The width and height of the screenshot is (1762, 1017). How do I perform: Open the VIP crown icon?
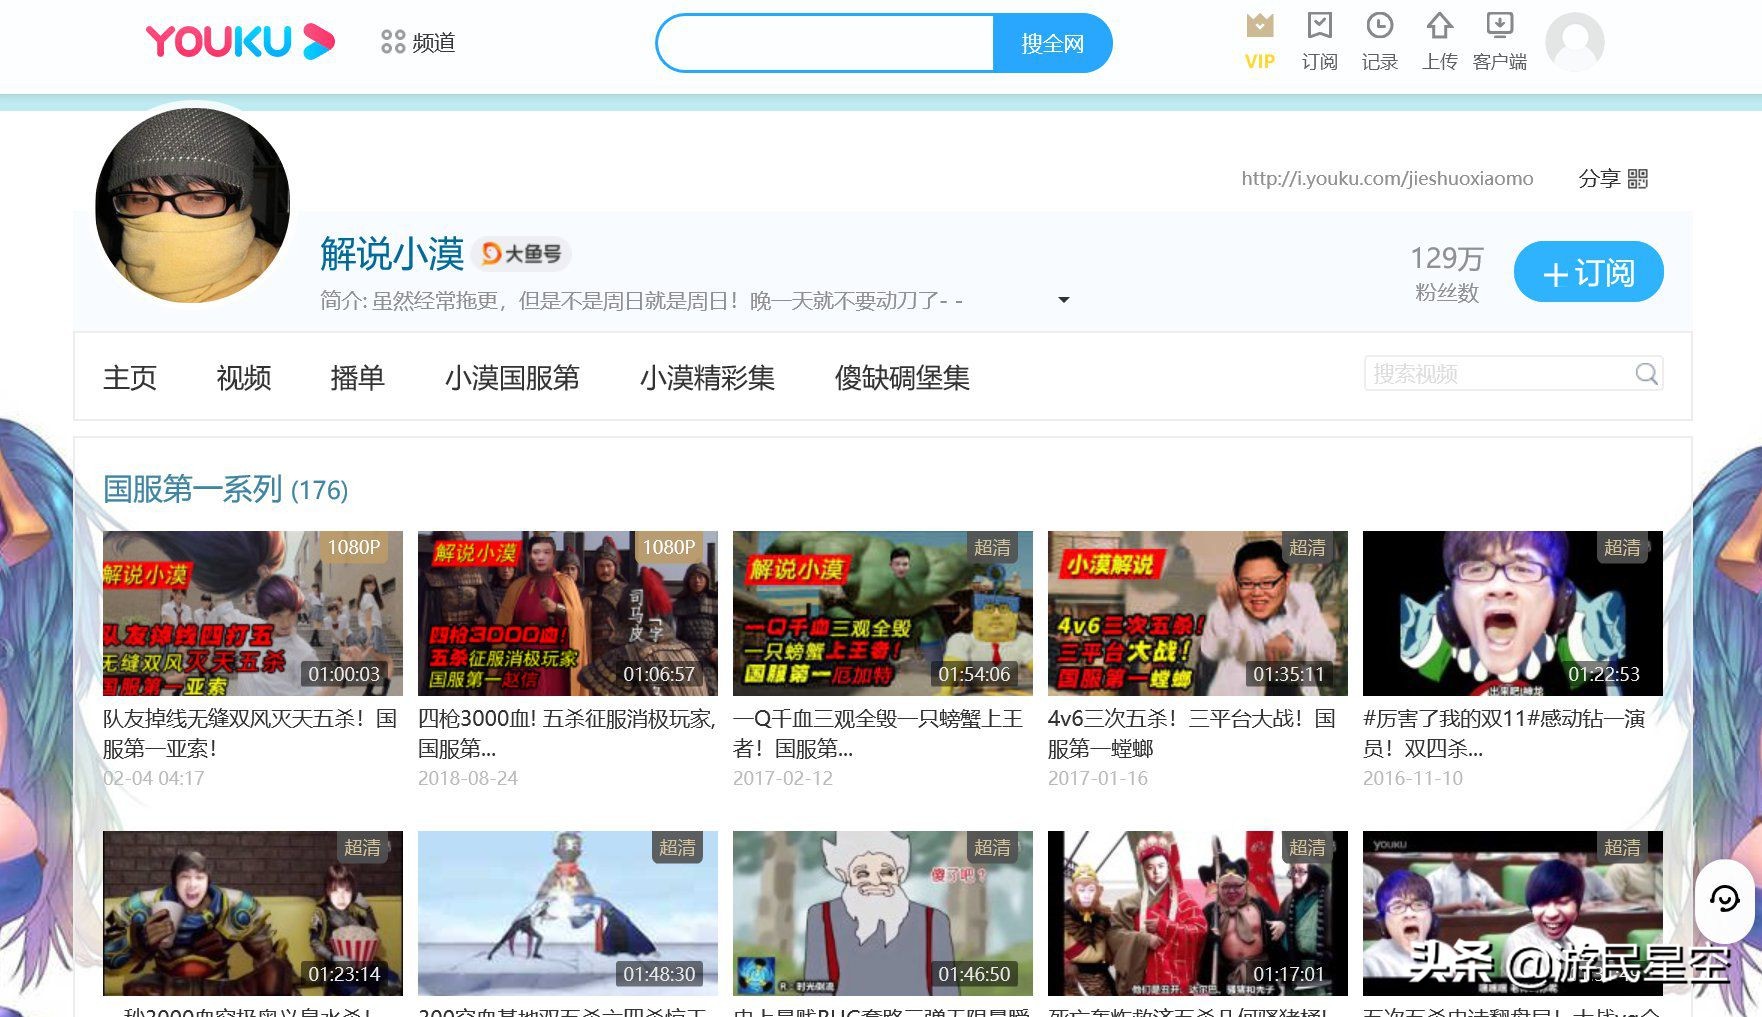tap(1259, 27)
